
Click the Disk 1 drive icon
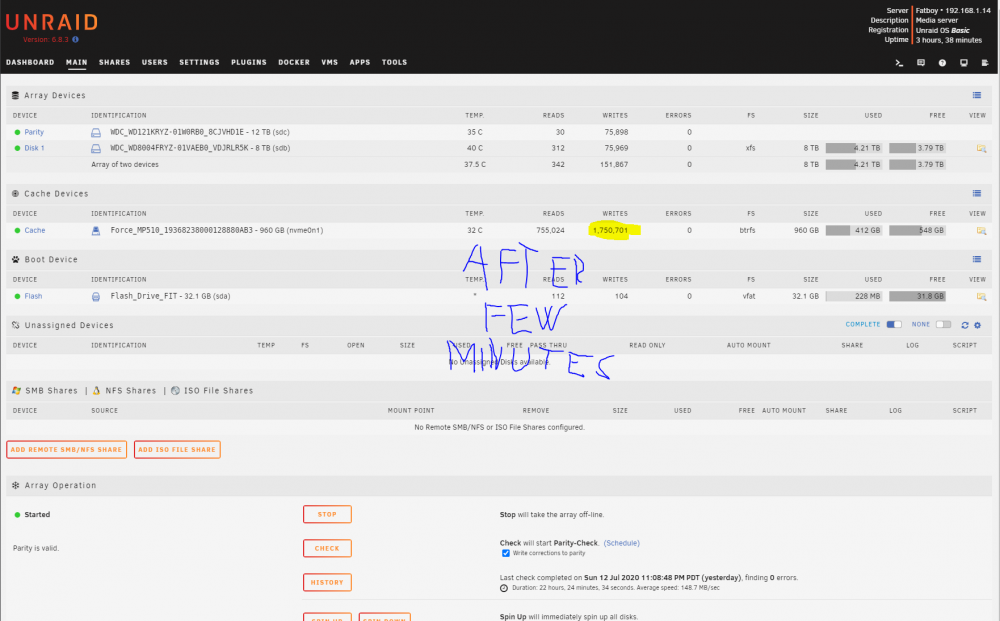coord(96,148)
